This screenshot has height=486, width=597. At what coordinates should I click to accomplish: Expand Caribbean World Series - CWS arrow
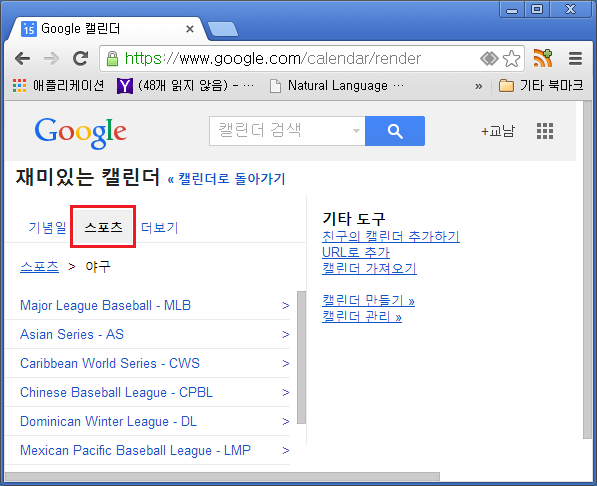(286, 363)
